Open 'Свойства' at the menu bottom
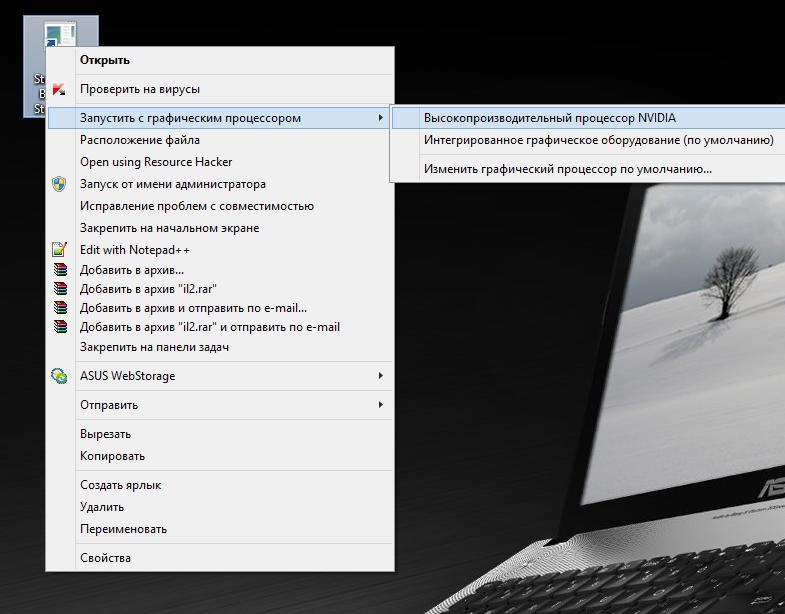785x614 pixels. [x=220, y=558]
